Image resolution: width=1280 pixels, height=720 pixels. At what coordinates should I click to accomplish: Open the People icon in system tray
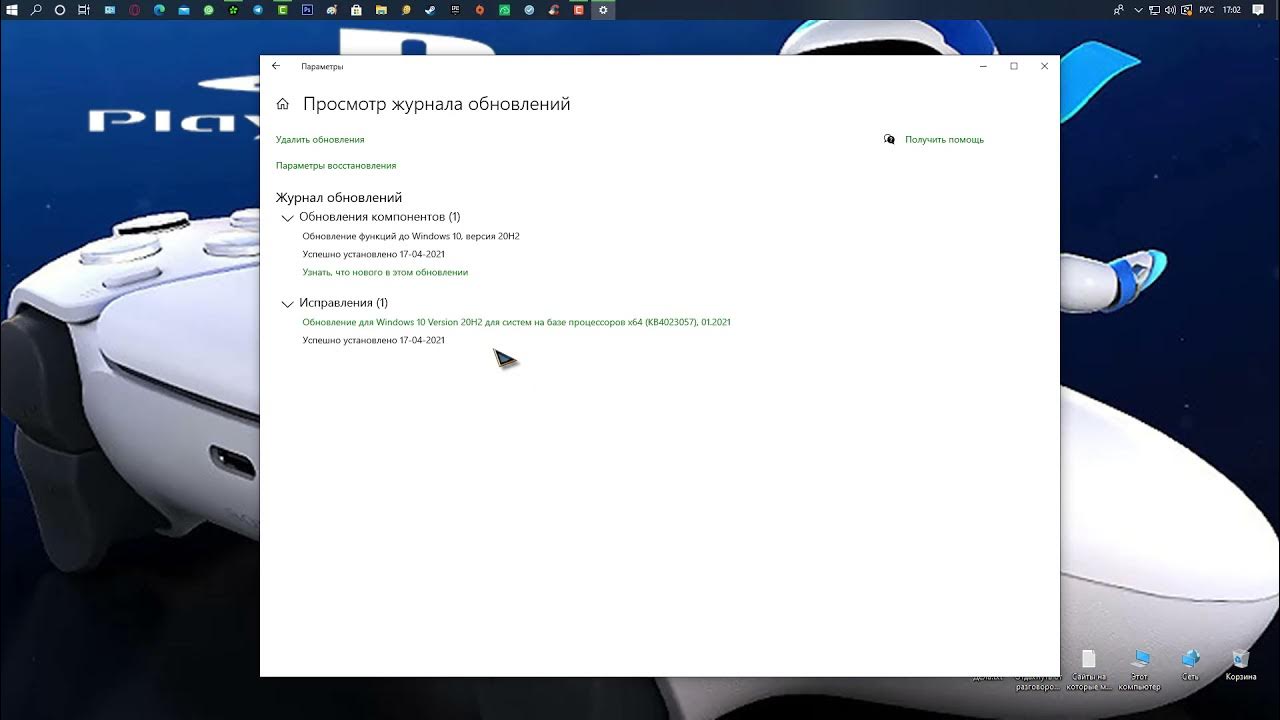[1119, 10]
